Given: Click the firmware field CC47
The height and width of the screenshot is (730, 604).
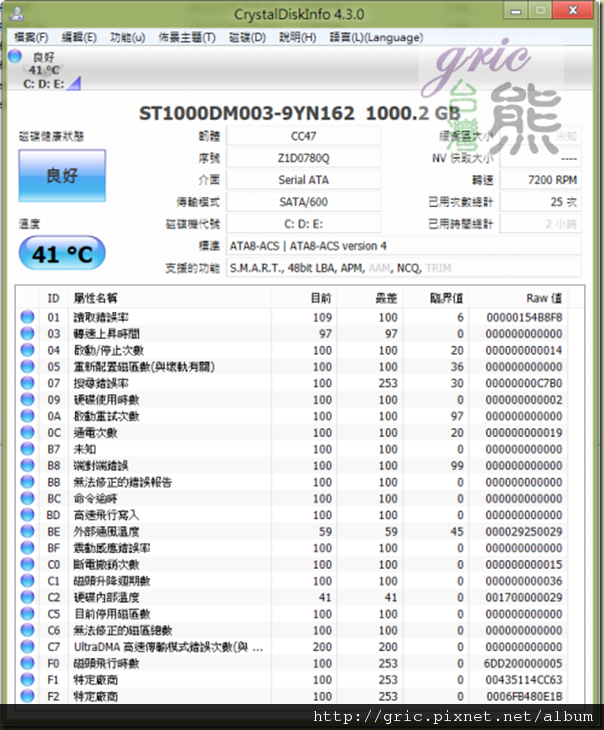Looking at the screenshot, I should click(x=303, y=136).
